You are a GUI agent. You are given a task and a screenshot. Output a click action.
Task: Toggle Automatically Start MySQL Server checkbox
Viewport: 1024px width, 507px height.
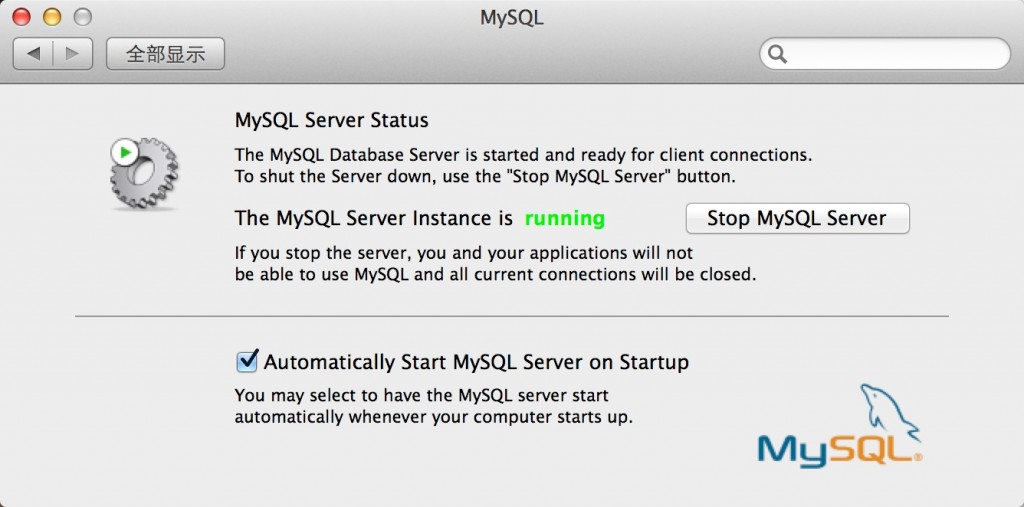coord(247,361)
